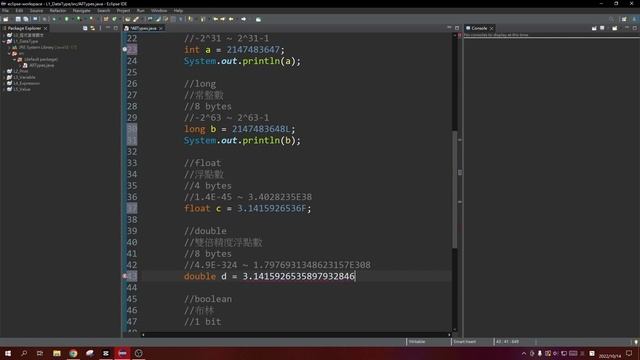This screenshot has height=360, width=640.
Task: Expand the L4_Expression project
Action: [4, 83]
